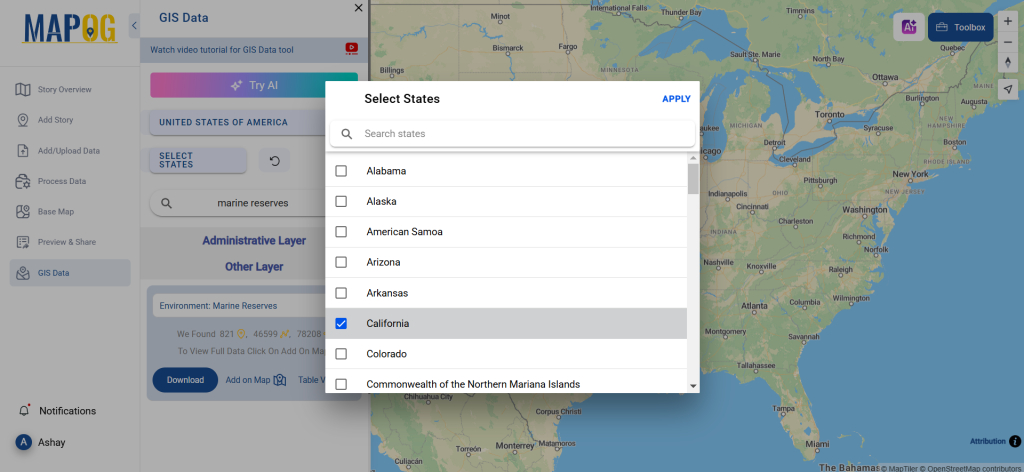The image size is (1024, 472).
Task: Open the Add/Upload Data menu item
Action: coord(69,151)
